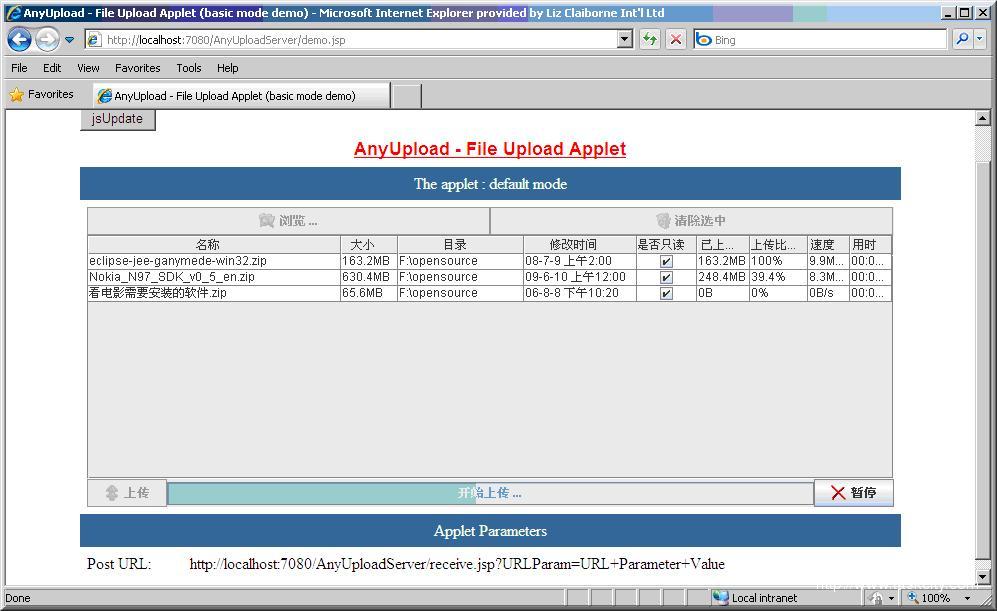The height and width of the screenshot is (611, 997).
Task: Click the 浏览 browse button
Action: pos(289,221)
